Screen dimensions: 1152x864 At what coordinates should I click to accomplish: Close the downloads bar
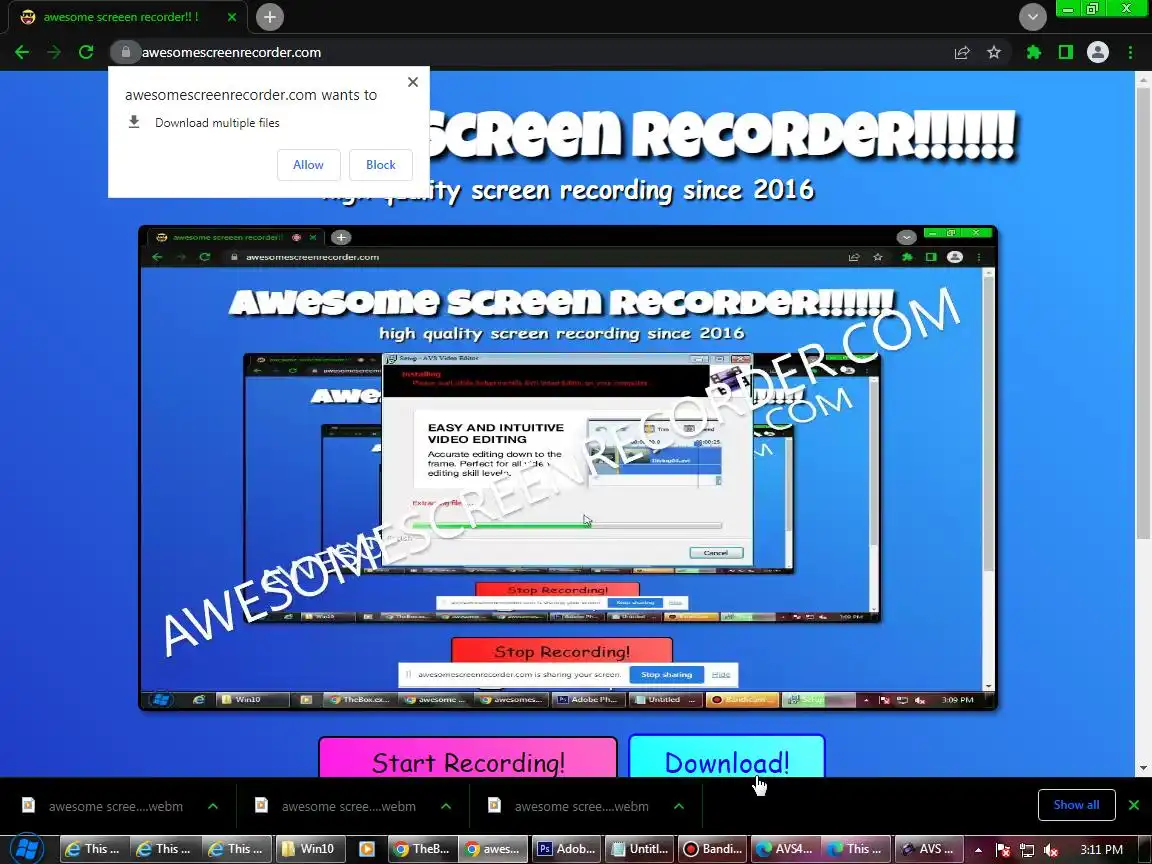(1134, 805)
